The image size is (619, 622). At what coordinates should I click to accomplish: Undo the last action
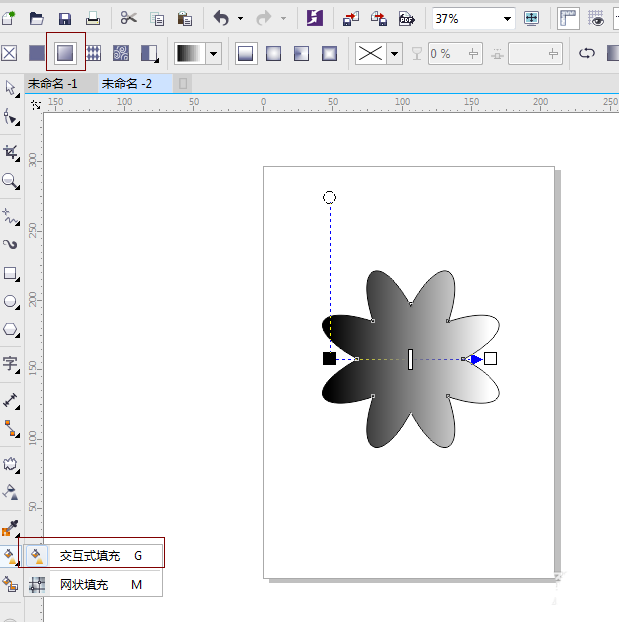coord(221,18)
